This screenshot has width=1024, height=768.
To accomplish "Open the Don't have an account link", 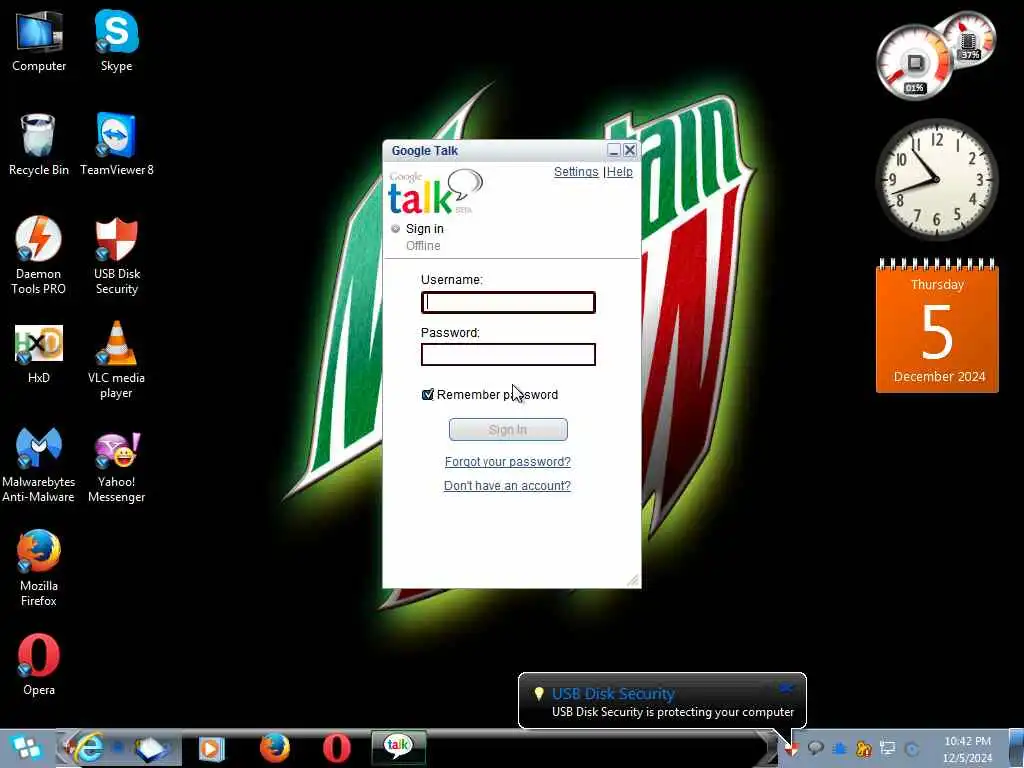I will click(507, 486).
